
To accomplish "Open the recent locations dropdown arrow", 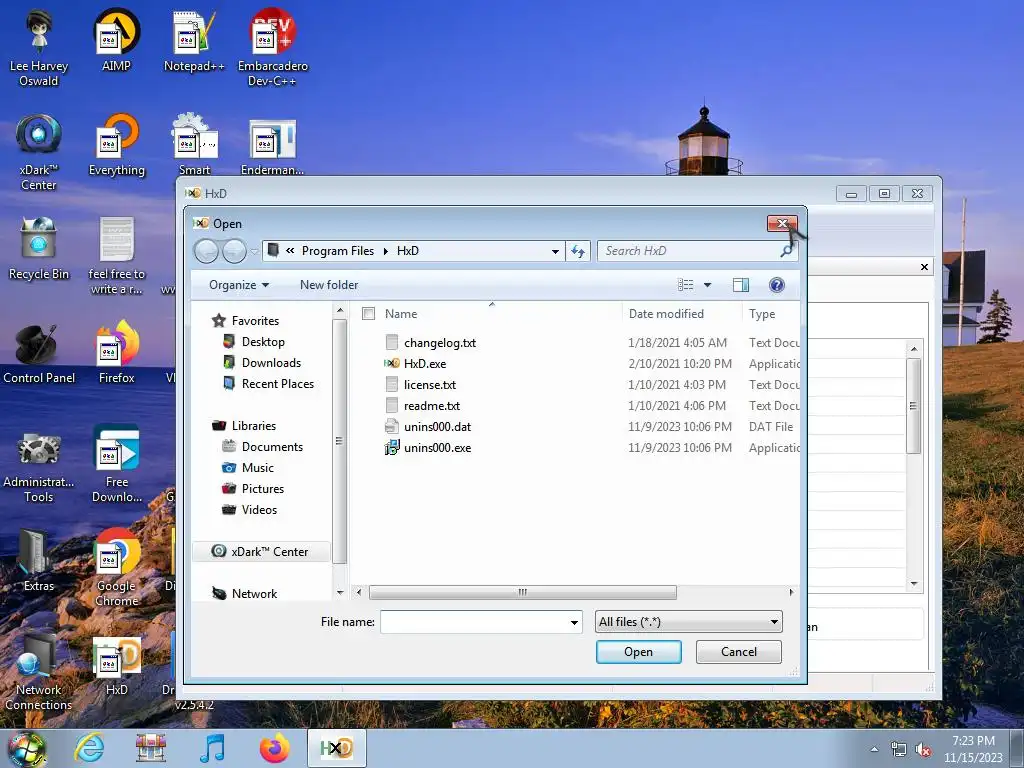I will [x=254, y=251].
